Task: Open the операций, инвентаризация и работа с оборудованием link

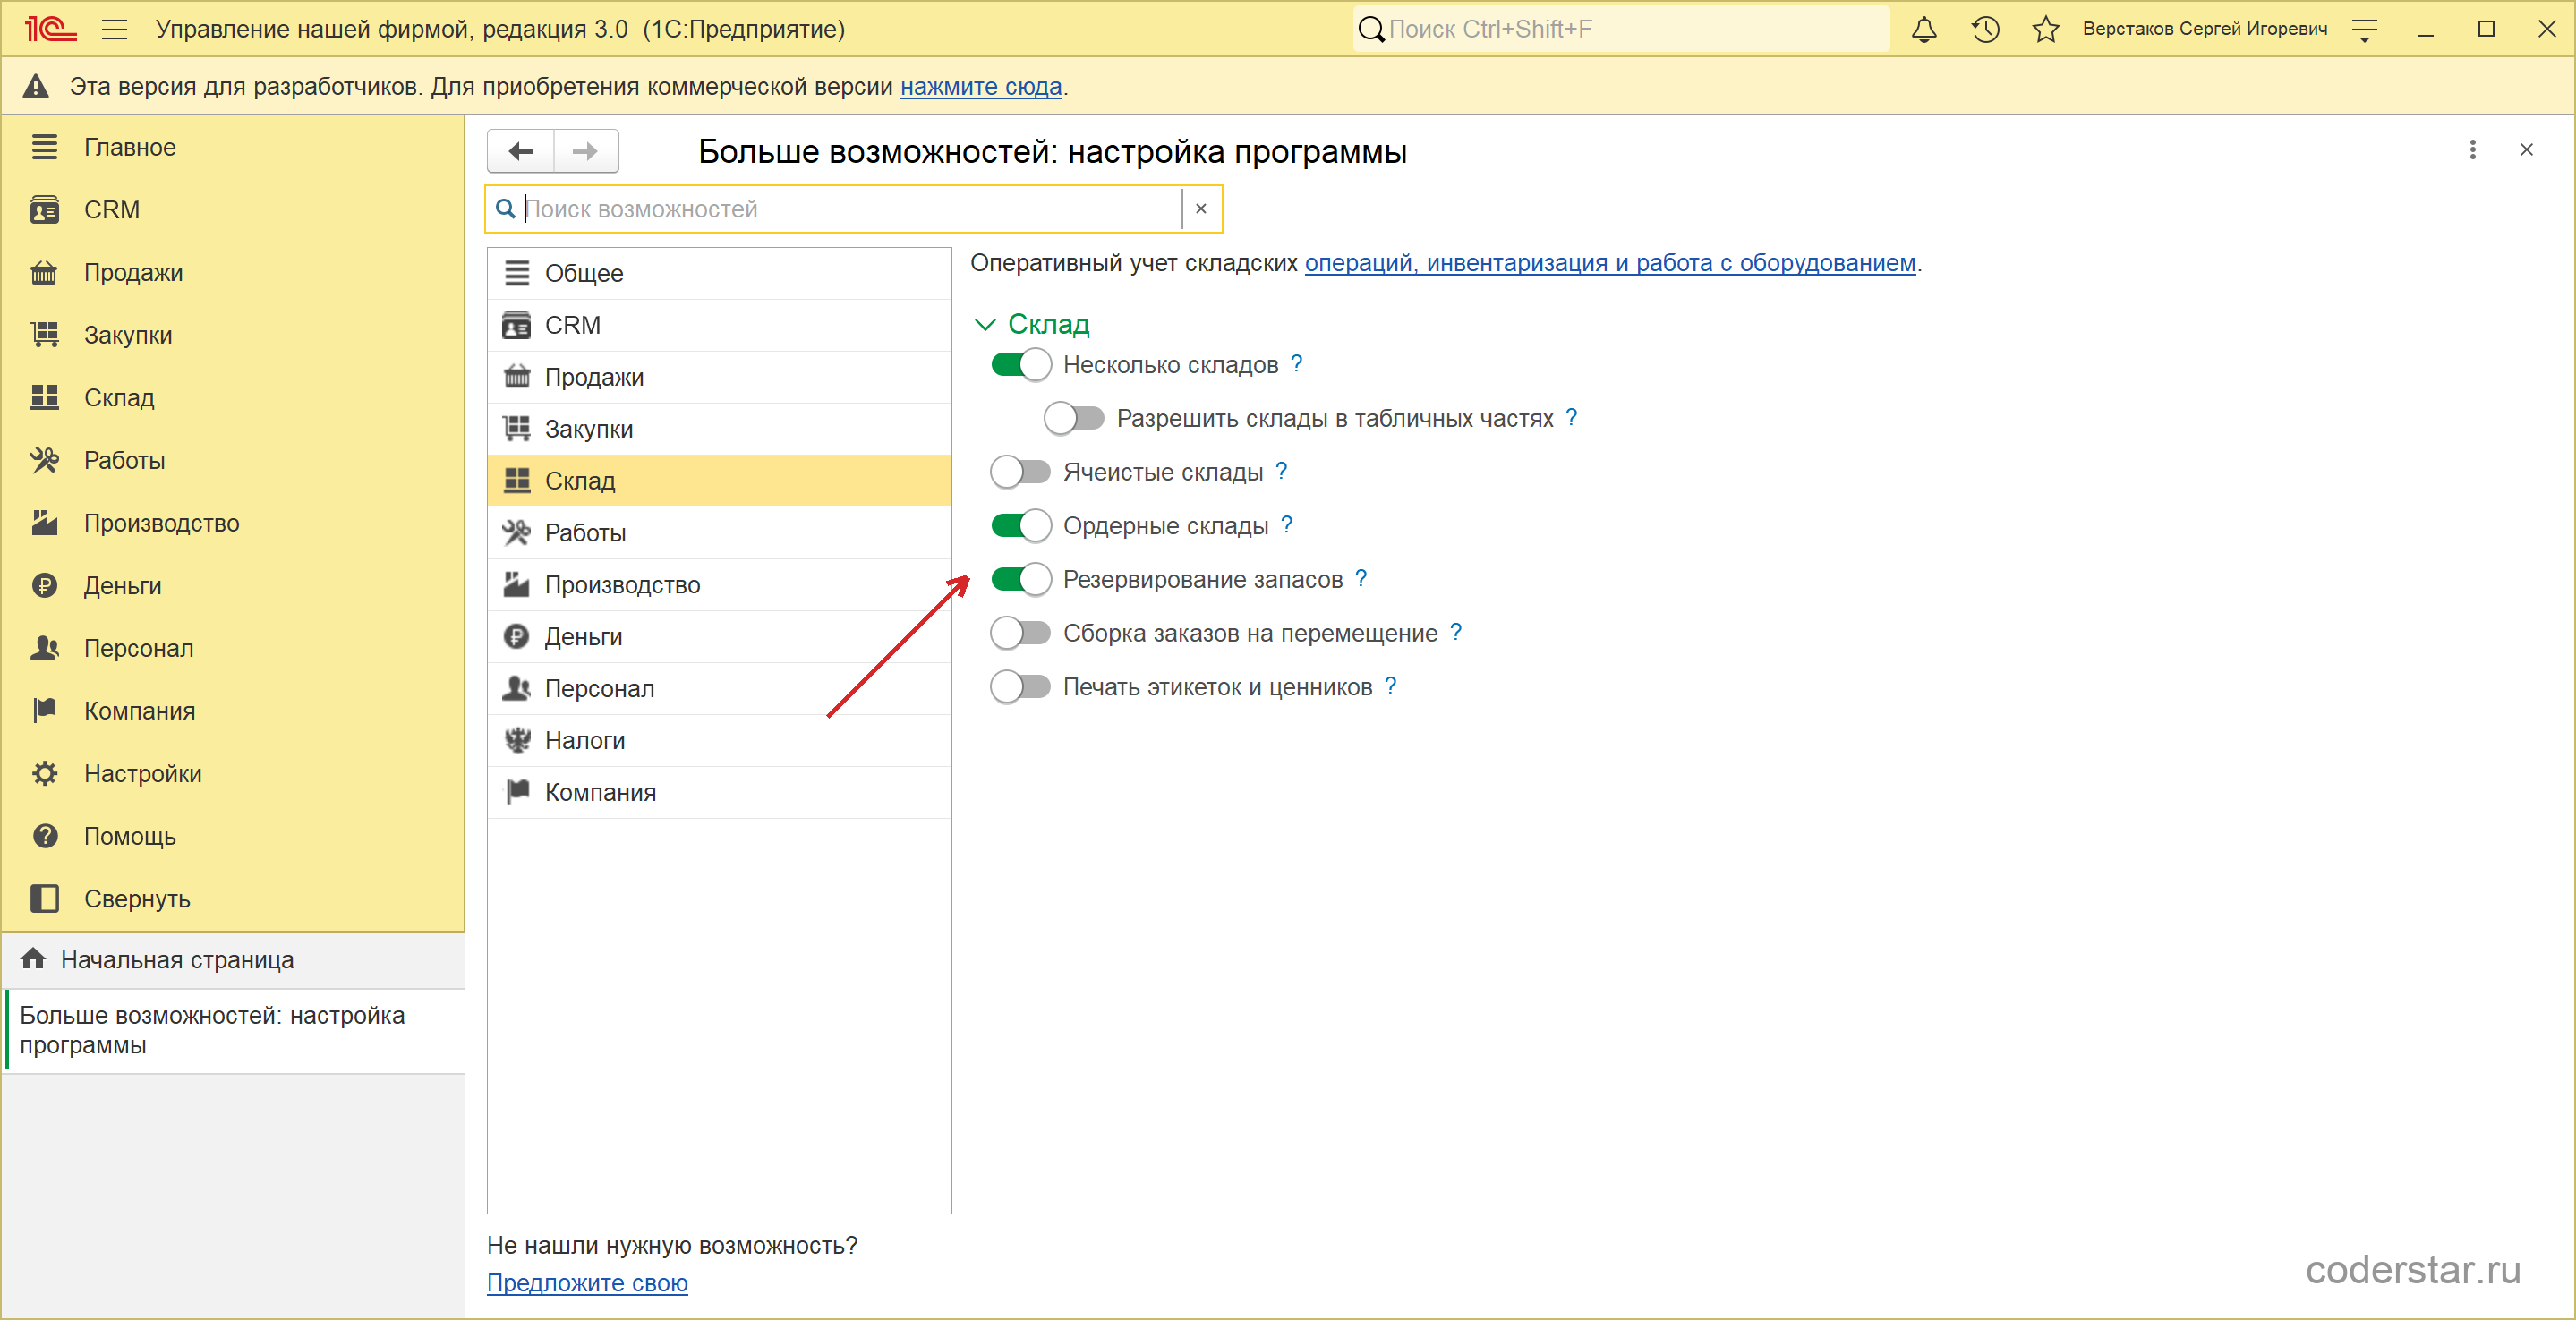Action: click(1610, 263)
